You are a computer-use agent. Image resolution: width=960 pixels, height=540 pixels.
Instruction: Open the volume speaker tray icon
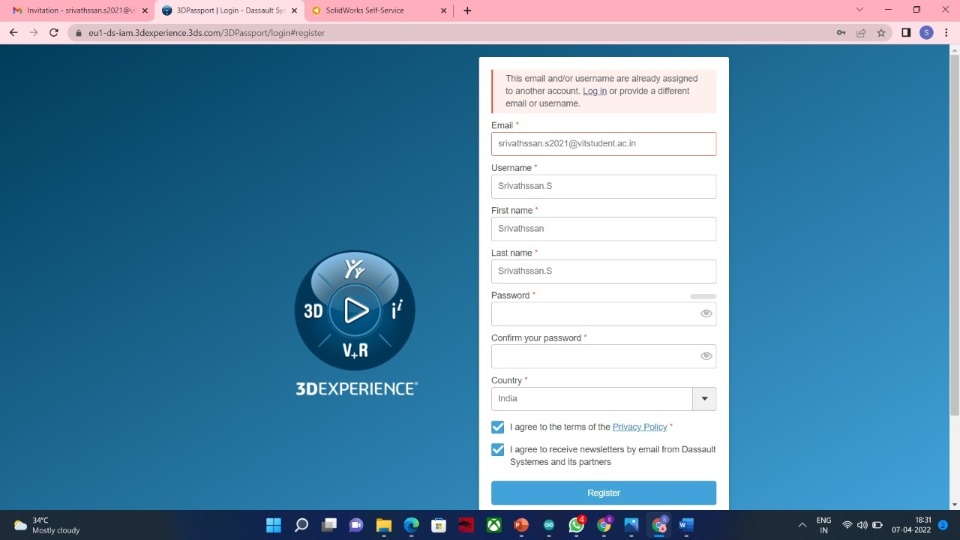[862, 525]
